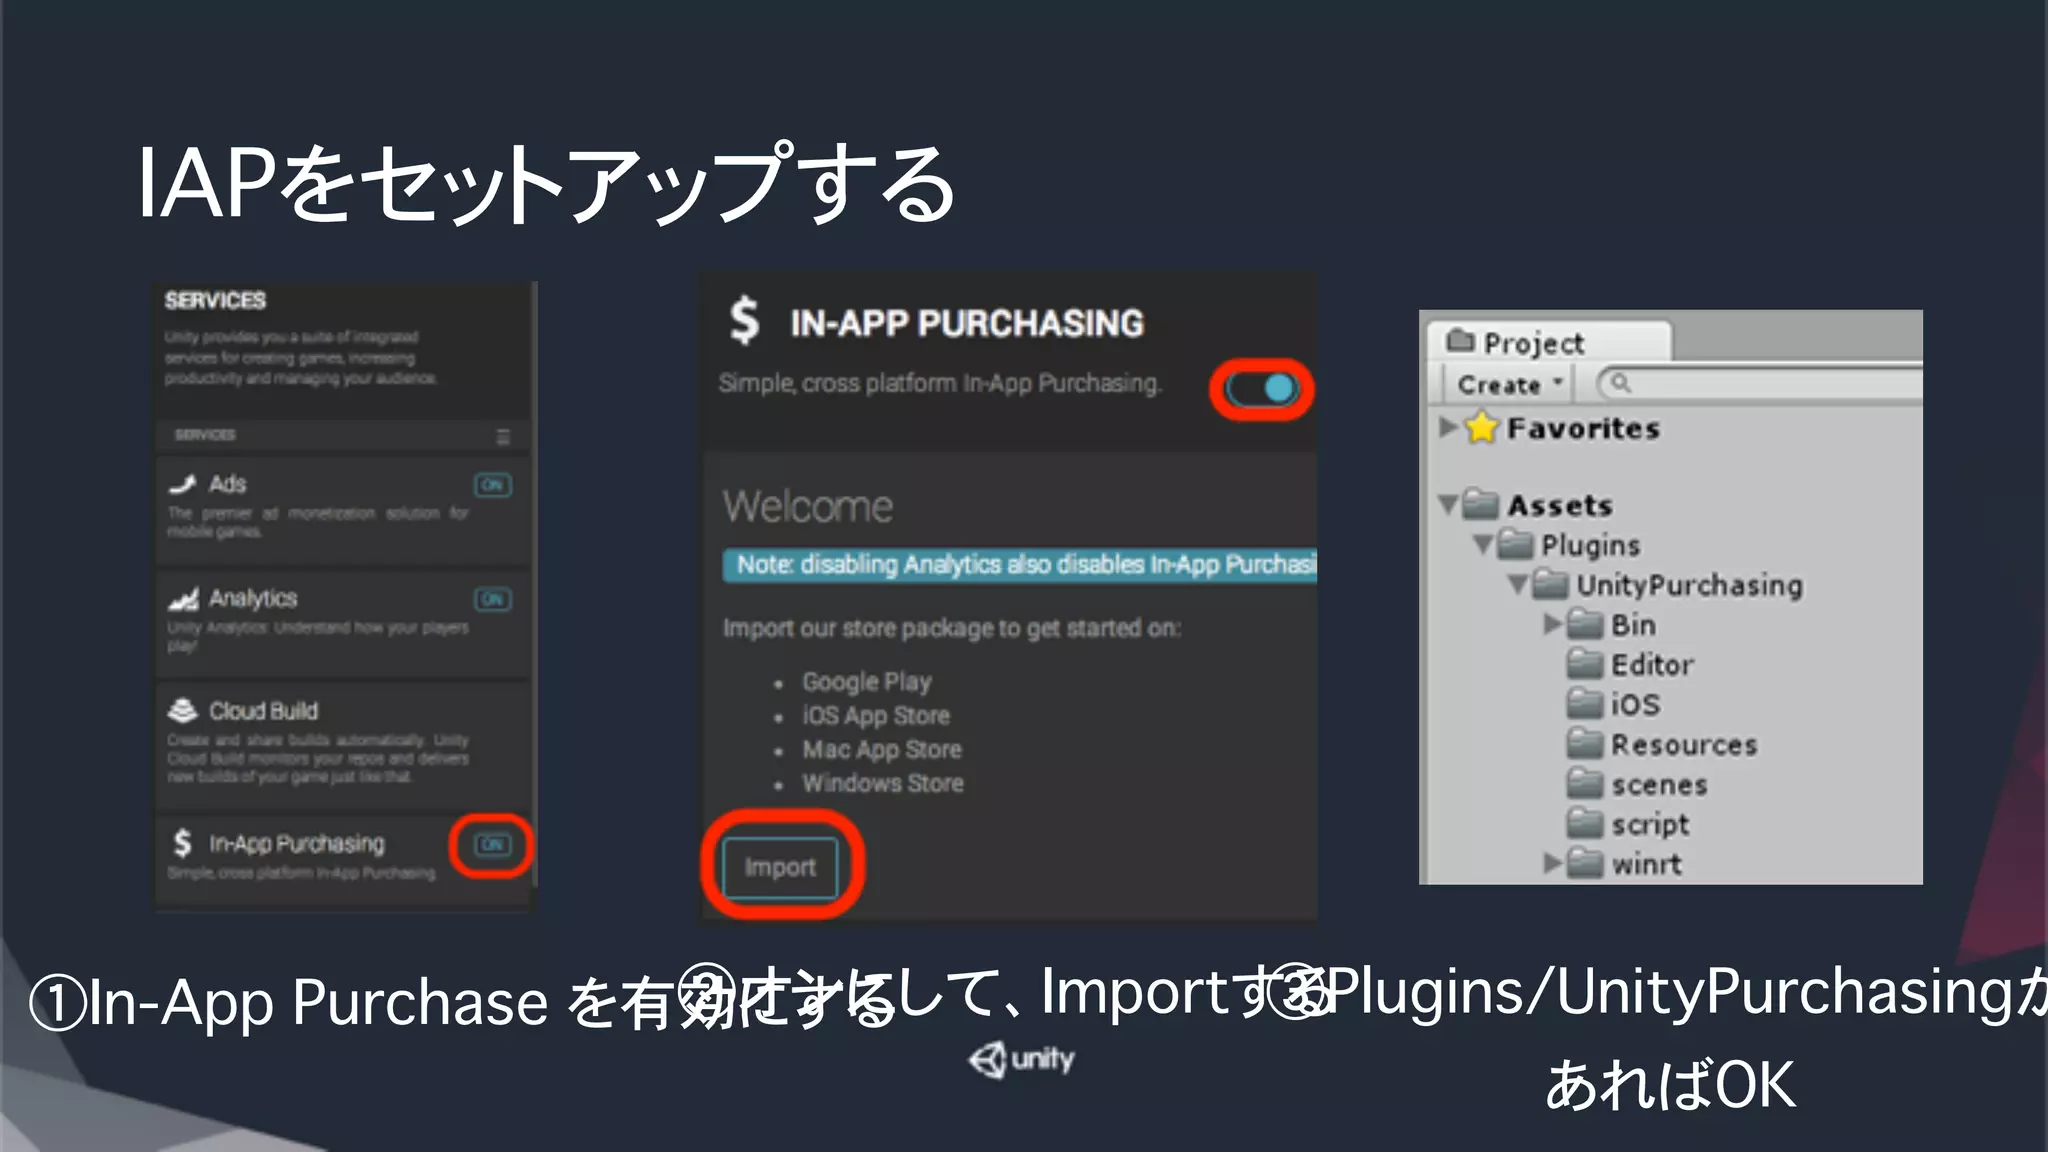This screenshot has height=1152, width=2048.
Task: Click the 'Google Play' list entry
Action: click(867, 682)
